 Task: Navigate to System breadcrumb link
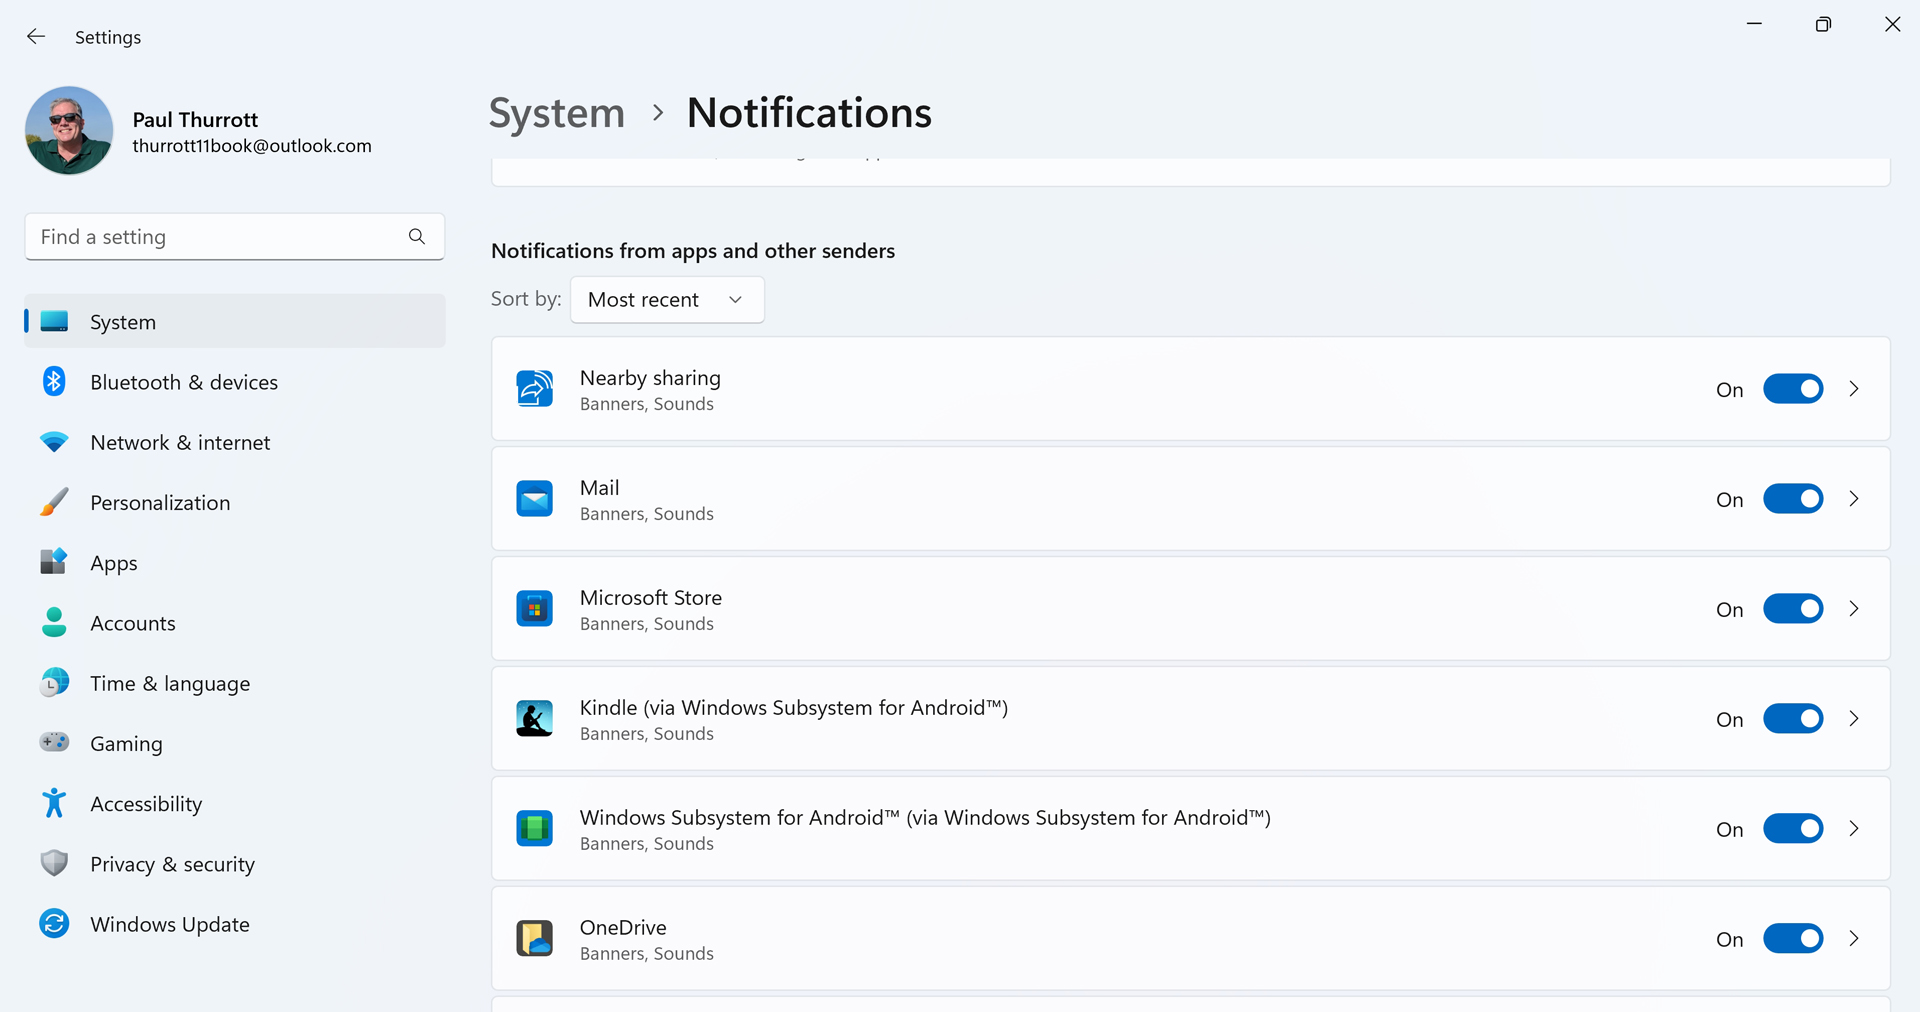tap(556, 113)
